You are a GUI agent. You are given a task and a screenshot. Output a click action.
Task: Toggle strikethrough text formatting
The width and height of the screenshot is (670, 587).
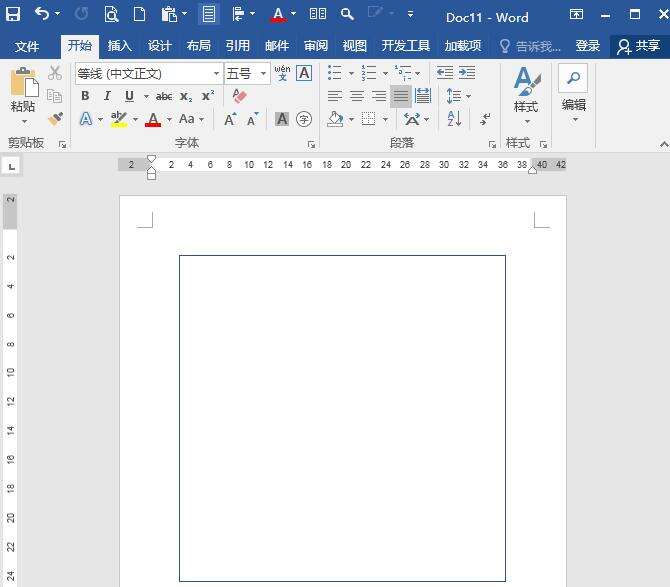(x=164, y=96)
